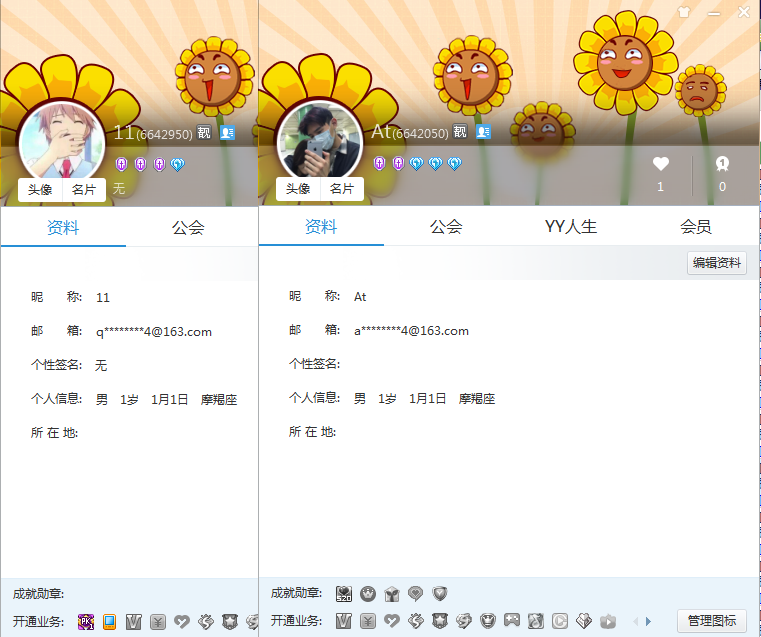
Task: Click the username 11(6642950) in the header
Action: point(153,132)
